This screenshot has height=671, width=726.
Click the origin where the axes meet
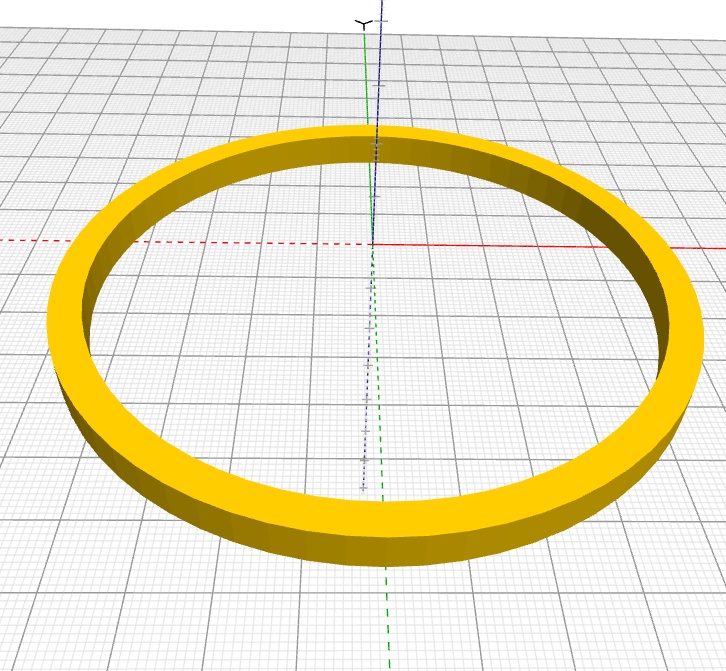click(373, 244)
